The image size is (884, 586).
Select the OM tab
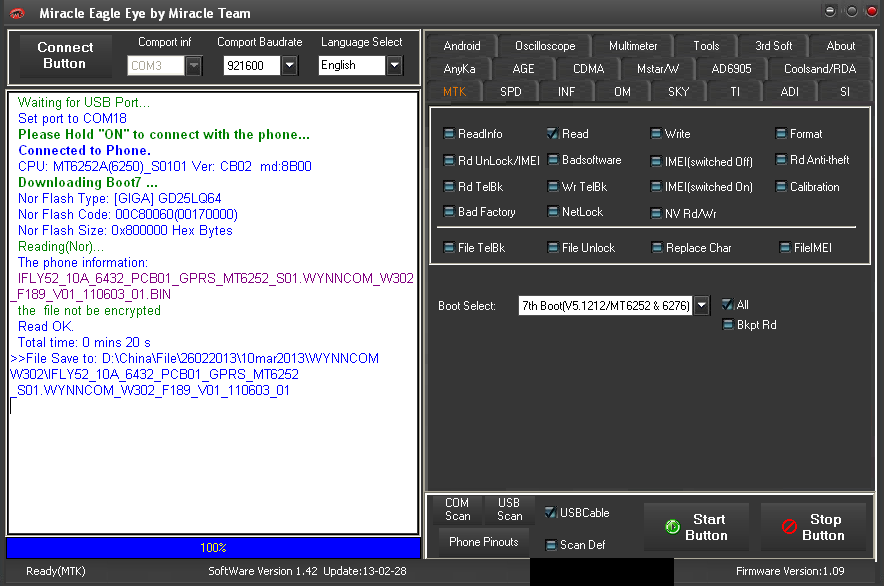coord(622,91)
